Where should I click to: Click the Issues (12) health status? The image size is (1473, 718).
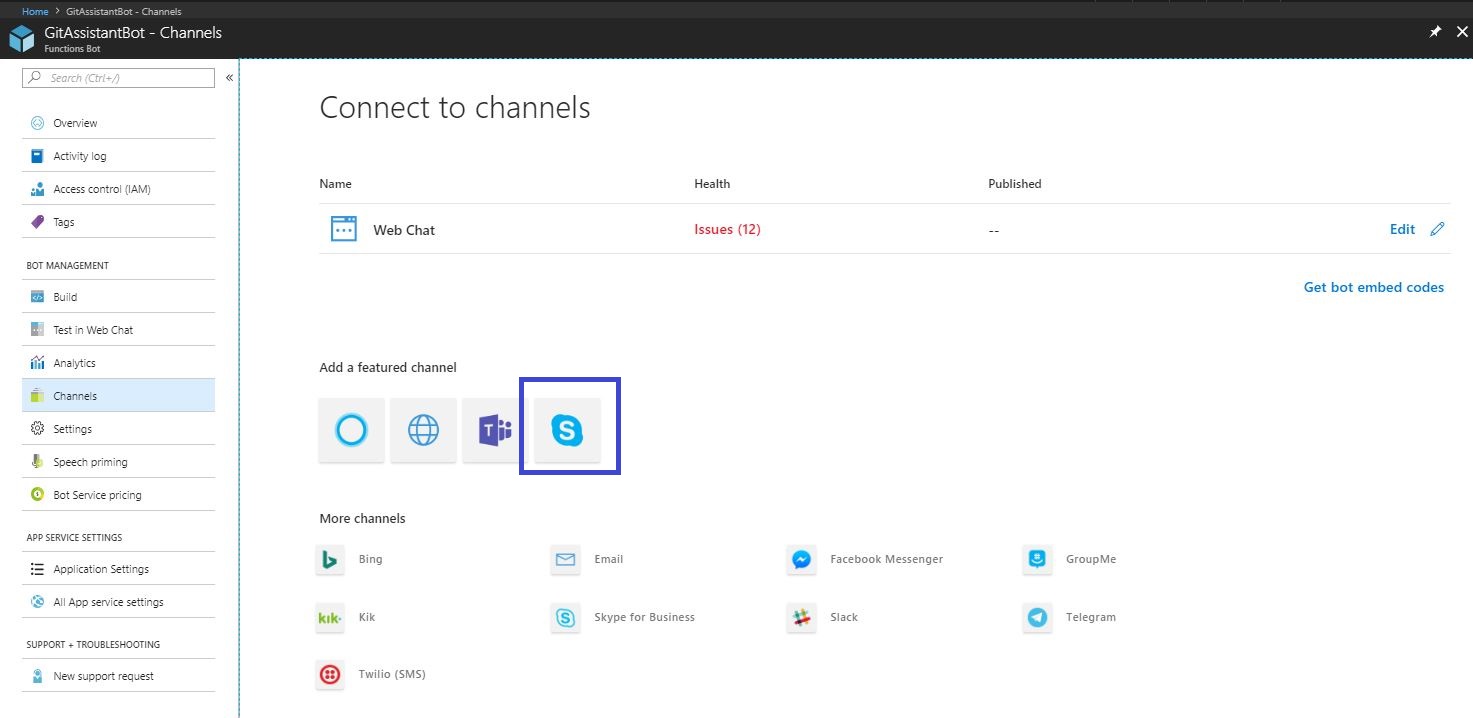tap(727, 229)
